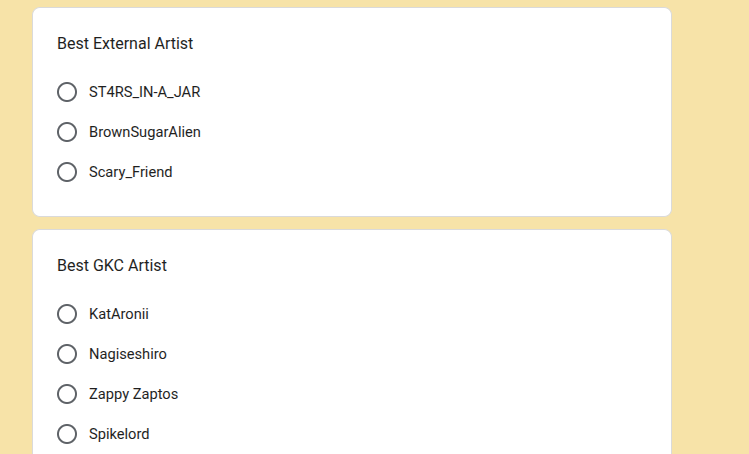This screenshot has width=749, height=454.
Task: Click the ST4RS_IN-A_JAR option label text
Action: (x=144, y=92)
